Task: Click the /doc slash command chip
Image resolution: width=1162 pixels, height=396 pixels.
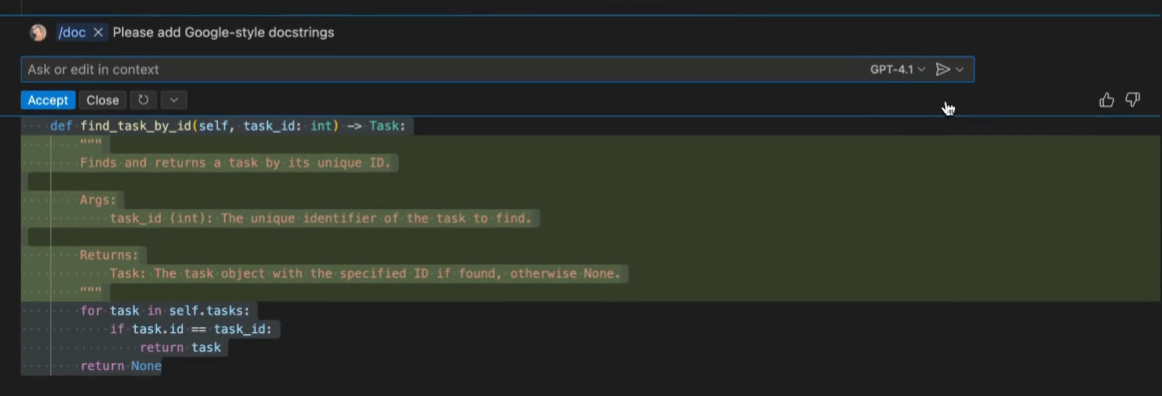Action: coord(72,33)
